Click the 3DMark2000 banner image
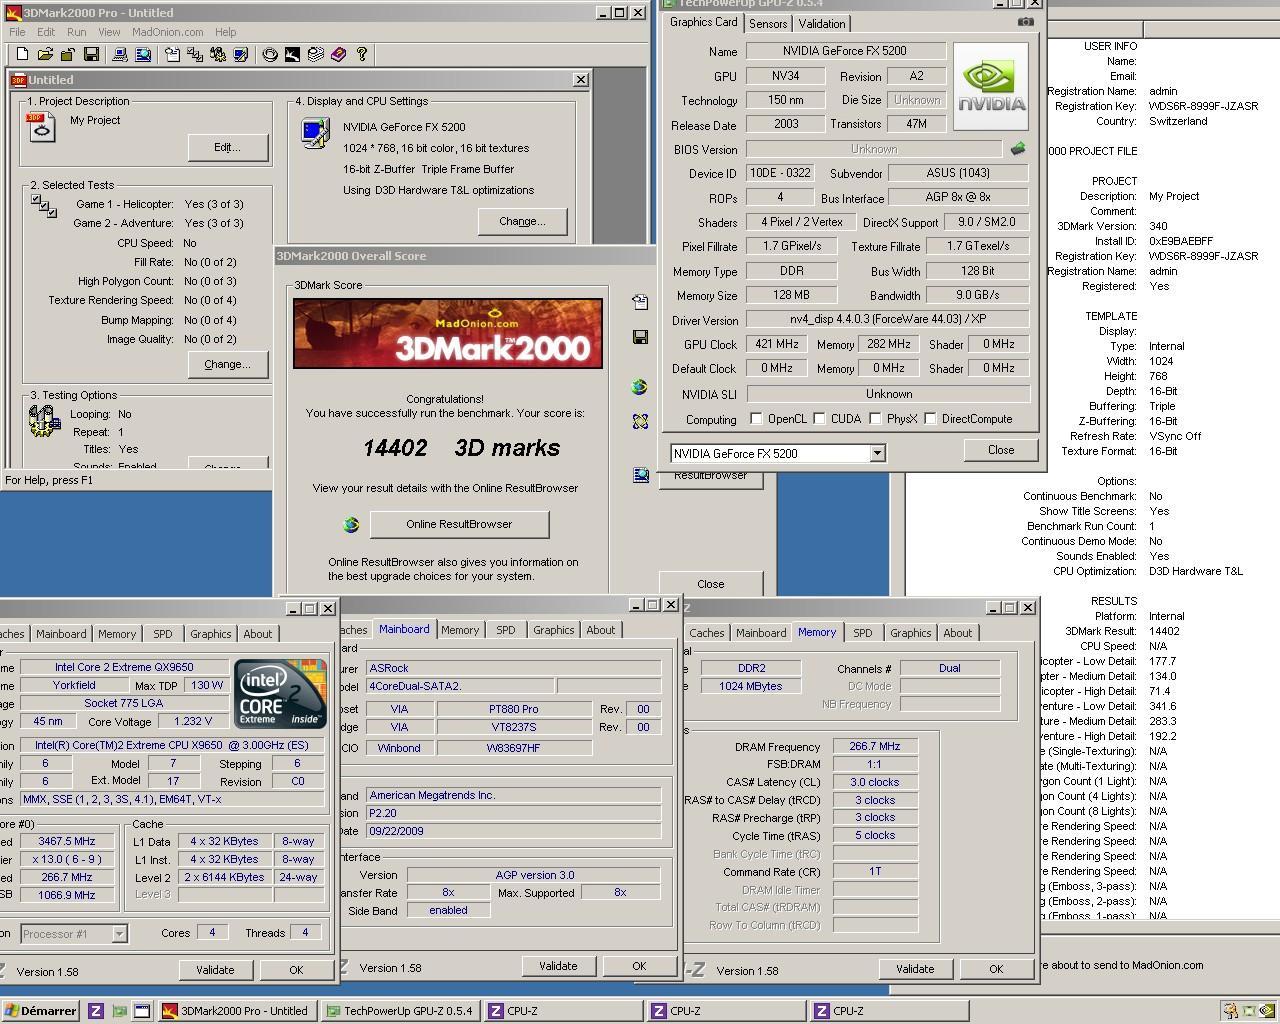 pos(448,333)
